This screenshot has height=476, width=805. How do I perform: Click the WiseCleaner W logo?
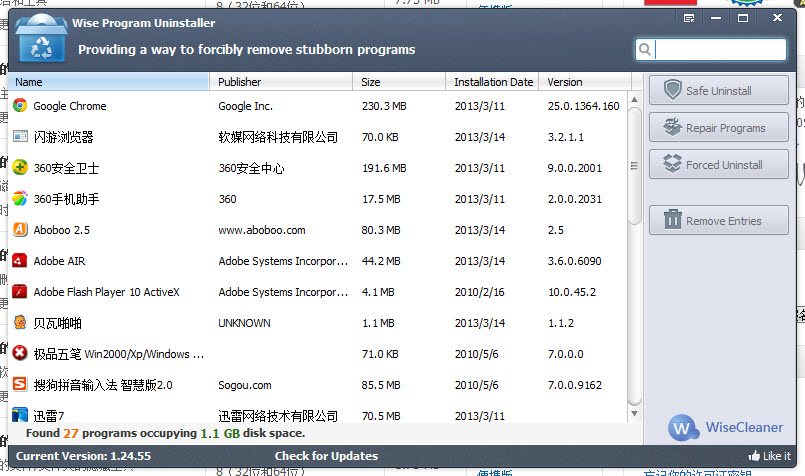tap(683, 428)
